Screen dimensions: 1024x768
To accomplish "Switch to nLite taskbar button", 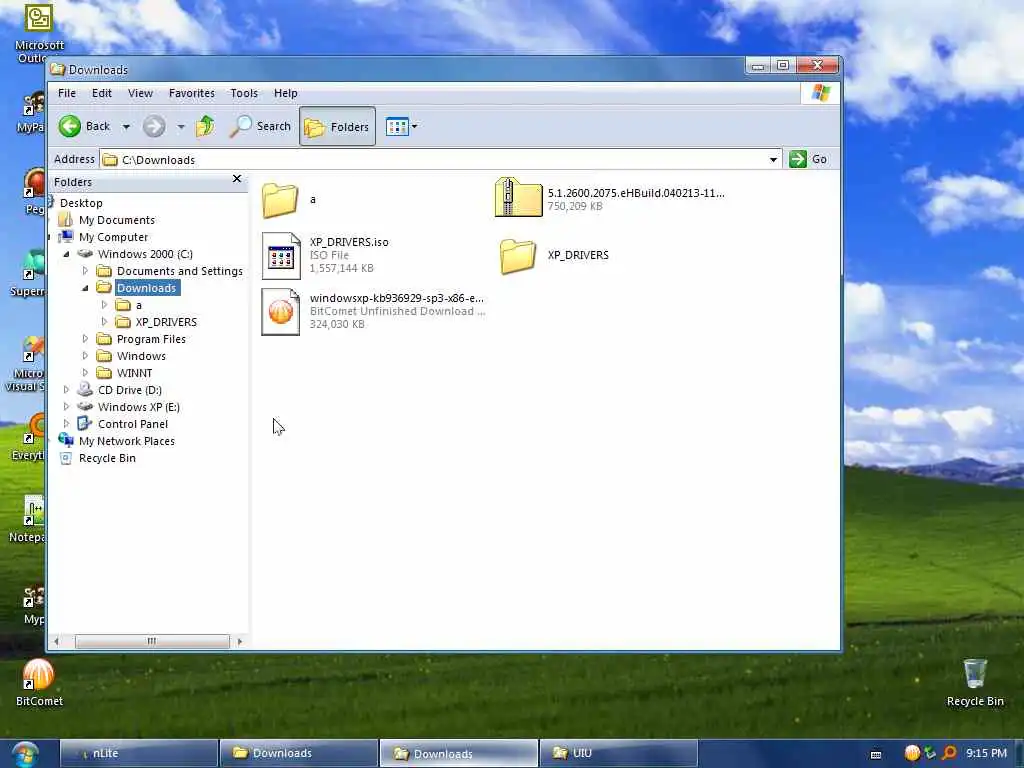I will coord(139,753).
